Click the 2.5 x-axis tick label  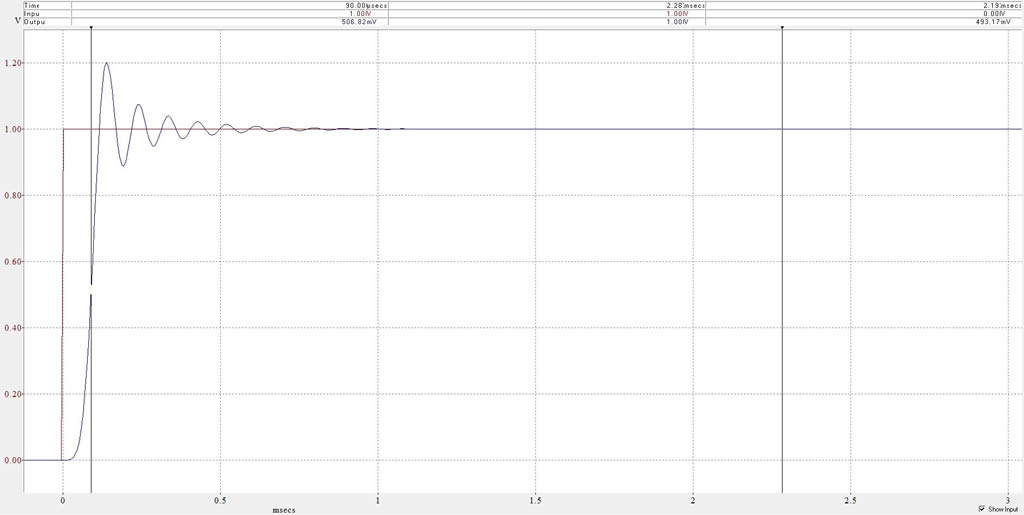[x=850, y=499]
